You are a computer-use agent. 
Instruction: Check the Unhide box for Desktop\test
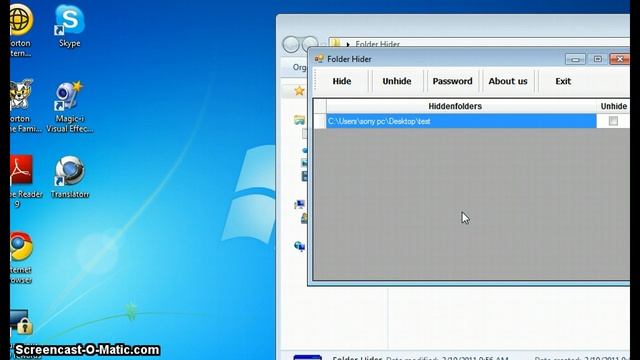point(613,121)
